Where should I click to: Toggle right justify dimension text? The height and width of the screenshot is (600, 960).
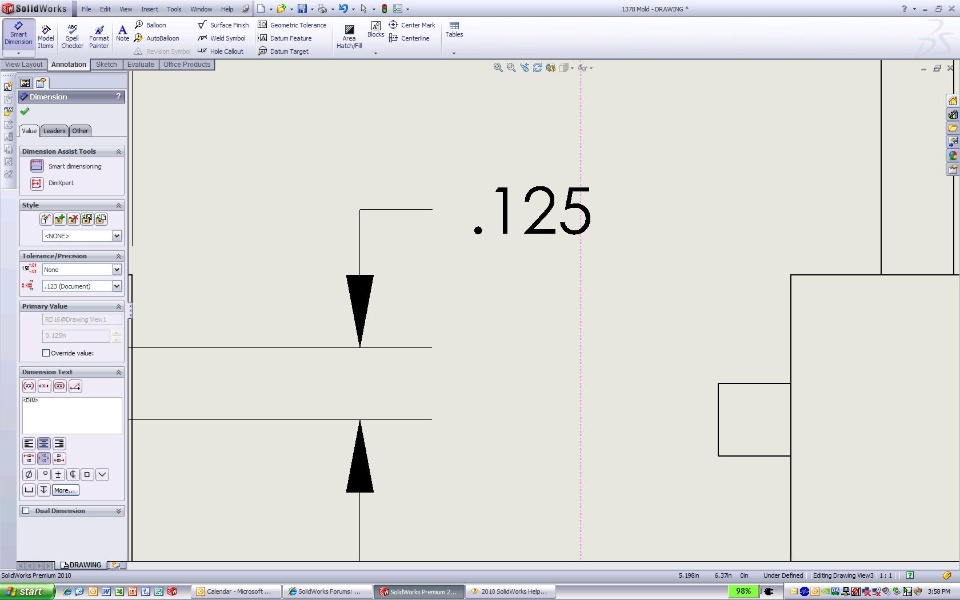[x=59, y=443]
